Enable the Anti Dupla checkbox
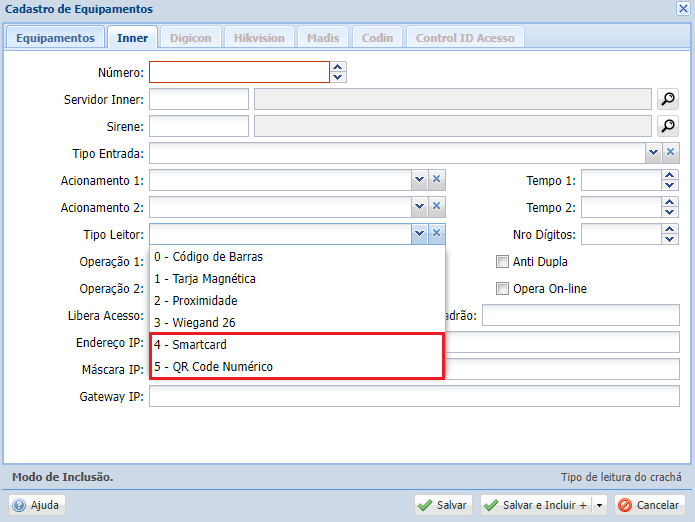 tap(502, 261)
